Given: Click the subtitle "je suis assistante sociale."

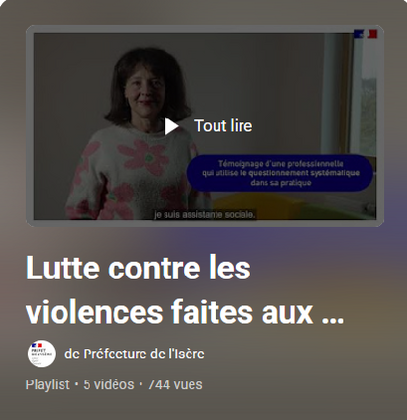Looking at the screenshot, I should point(205,215).
